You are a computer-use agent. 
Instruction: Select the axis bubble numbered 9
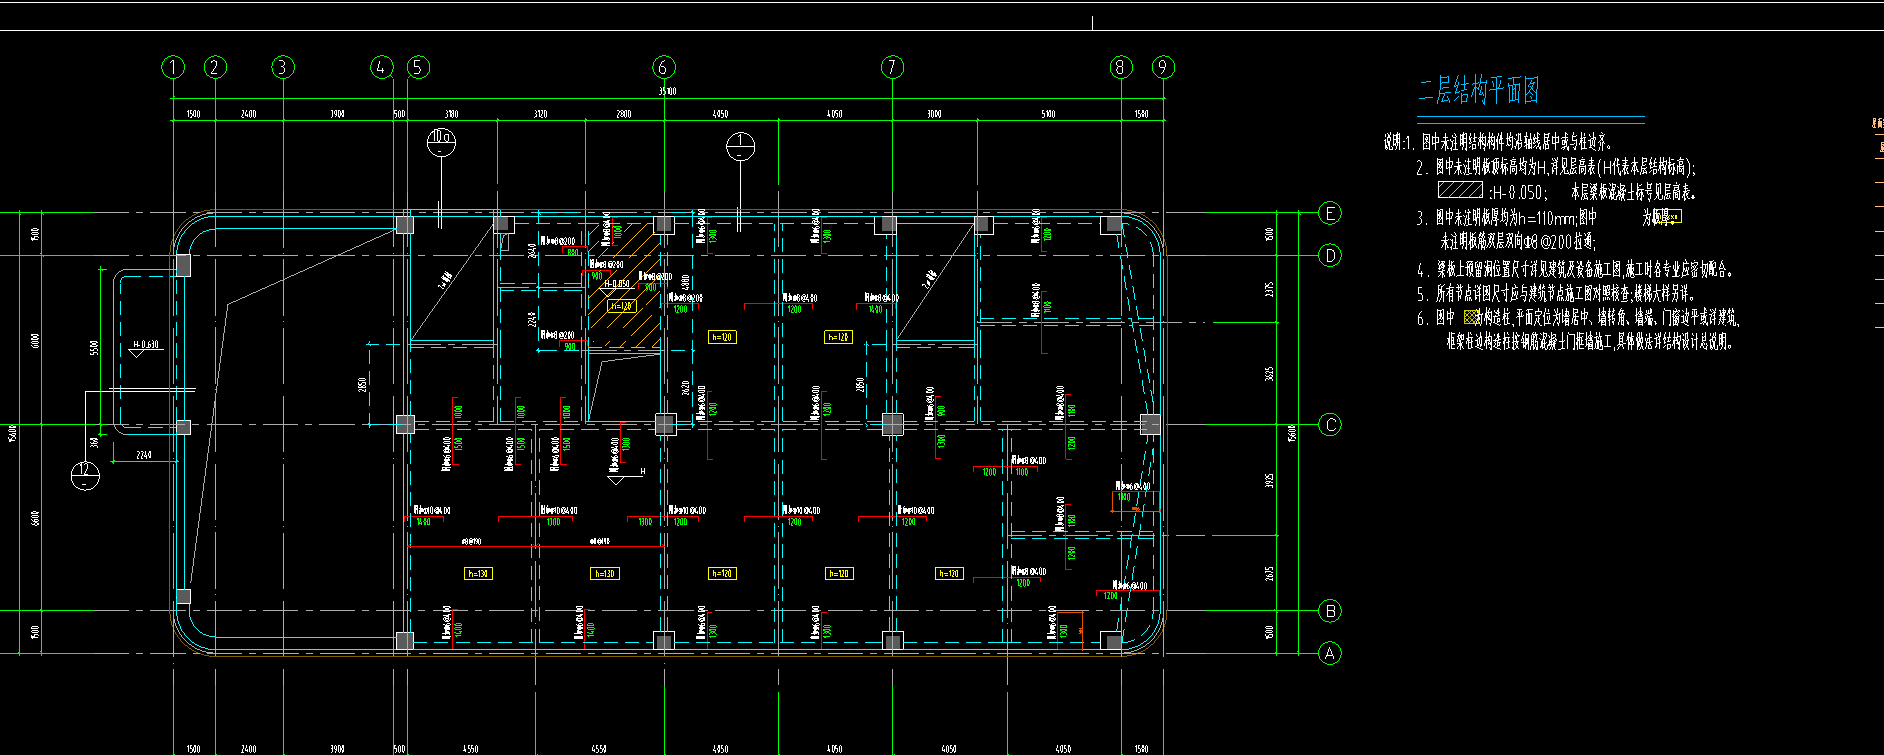tap(1162, 67)
